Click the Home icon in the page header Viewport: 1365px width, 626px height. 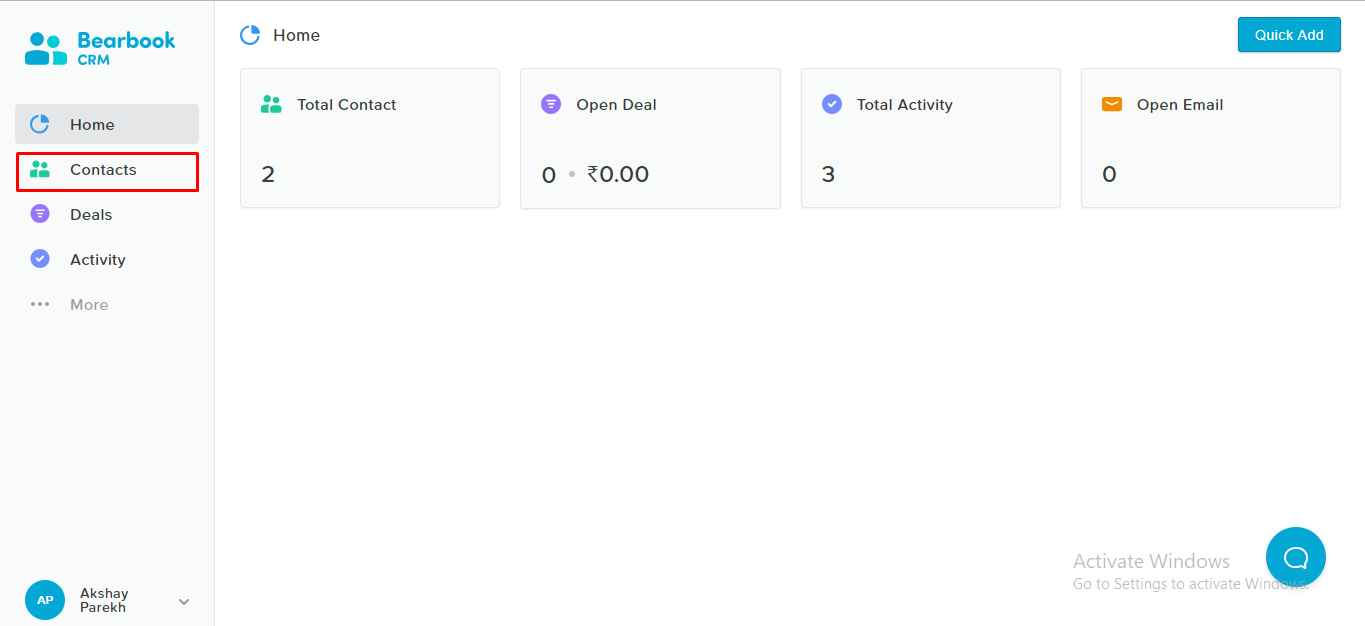click(250, 35)
